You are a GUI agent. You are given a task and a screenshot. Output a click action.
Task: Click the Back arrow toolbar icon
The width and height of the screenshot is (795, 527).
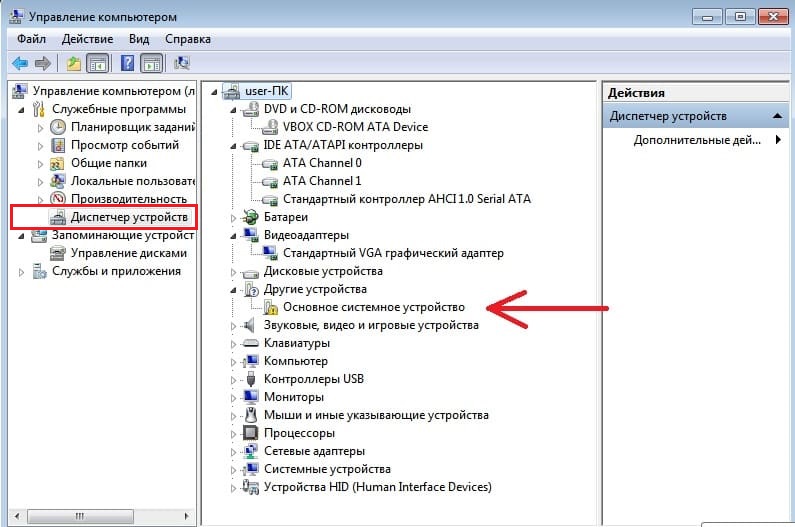[20, 63]
